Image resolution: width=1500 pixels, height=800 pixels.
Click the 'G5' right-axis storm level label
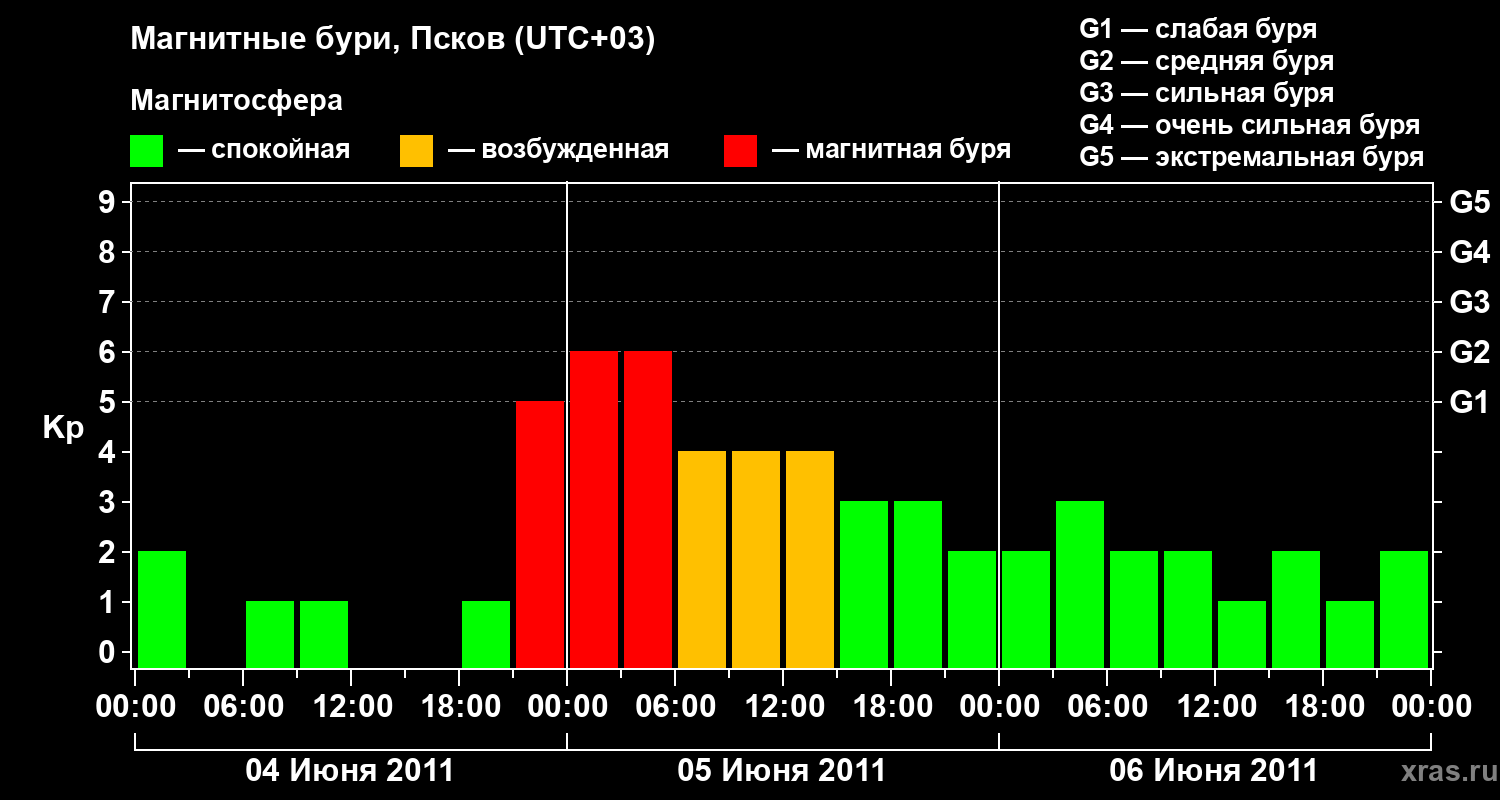click(1470, 202)
